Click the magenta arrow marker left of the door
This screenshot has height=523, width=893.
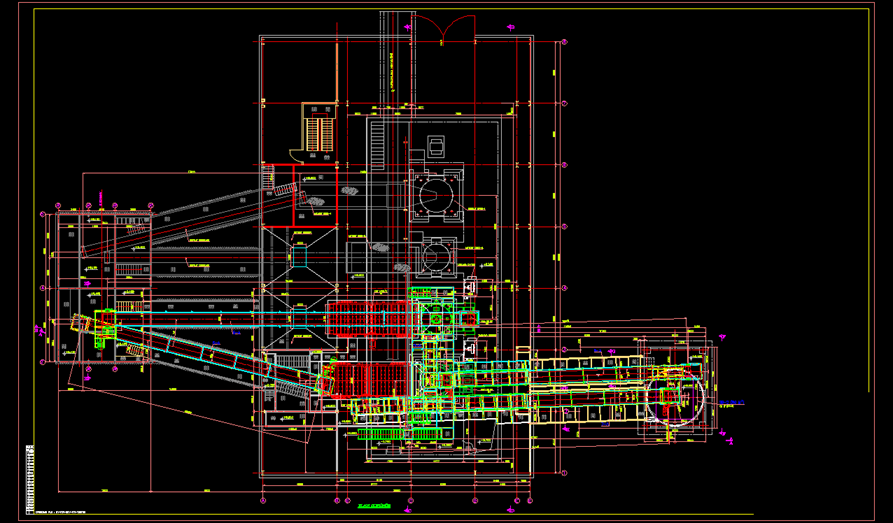click(x=405, y=25)
